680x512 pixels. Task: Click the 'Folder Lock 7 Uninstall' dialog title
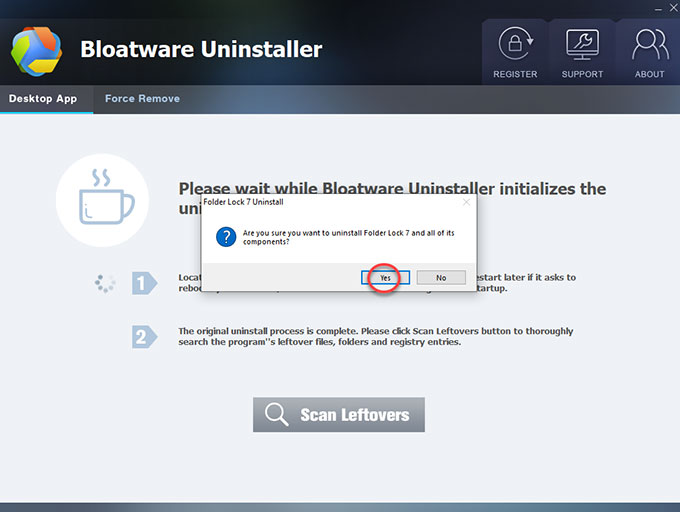[243, 202]
